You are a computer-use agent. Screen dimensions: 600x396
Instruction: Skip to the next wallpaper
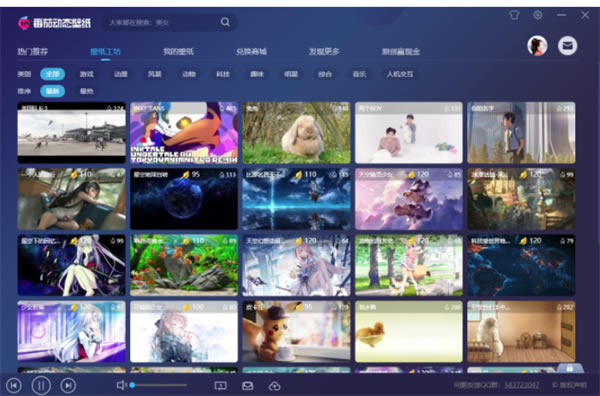(x=68, y=385)
